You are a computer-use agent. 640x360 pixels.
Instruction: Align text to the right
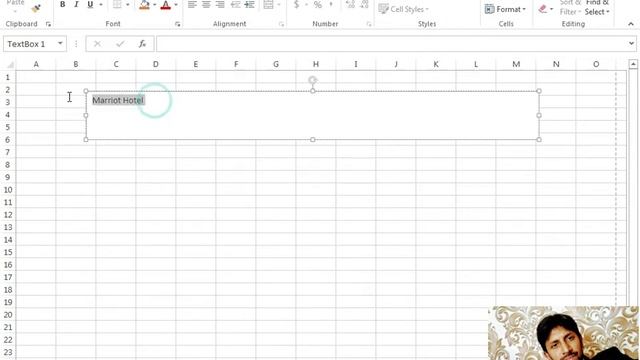220,4
